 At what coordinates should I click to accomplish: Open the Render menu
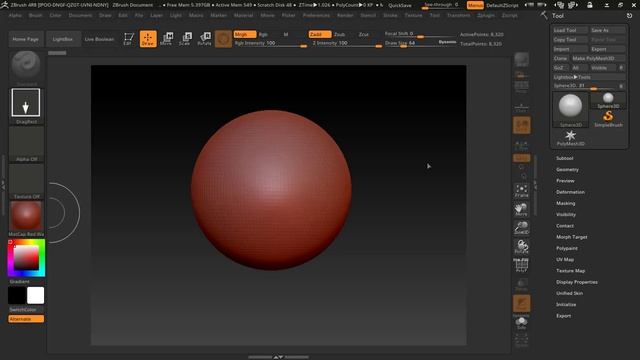[x=345, y=15]
